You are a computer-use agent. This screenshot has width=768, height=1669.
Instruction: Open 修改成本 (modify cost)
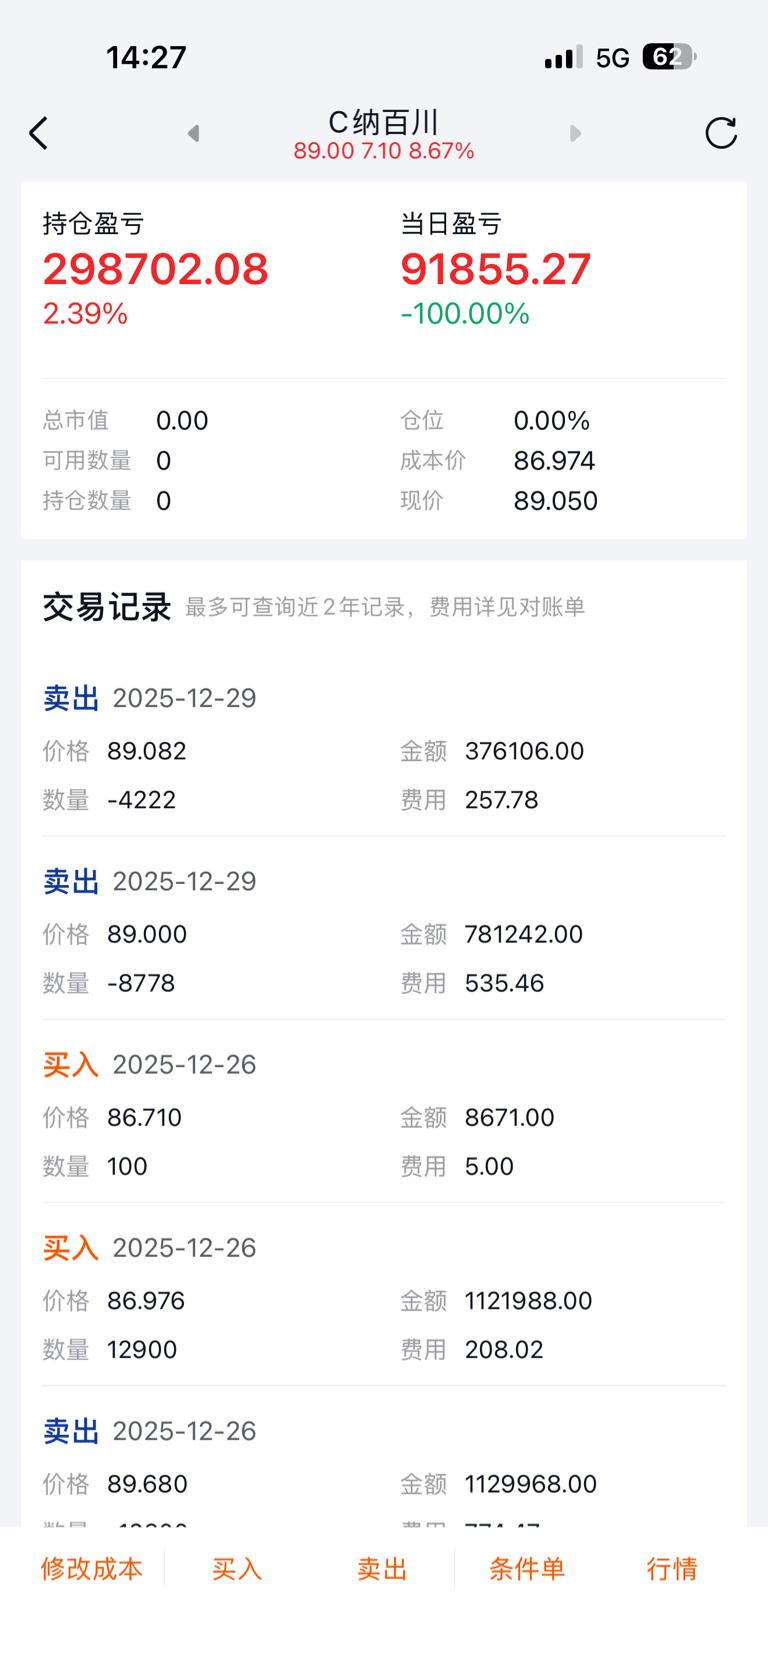(x=92, y=1568)
